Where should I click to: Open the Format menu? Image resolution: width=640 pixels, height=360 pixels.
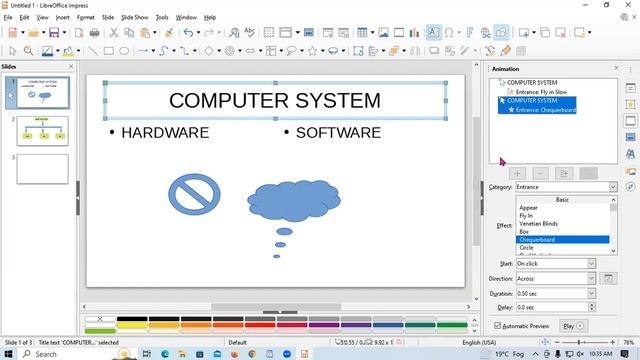pyautogui.click(x=85, y=18)
